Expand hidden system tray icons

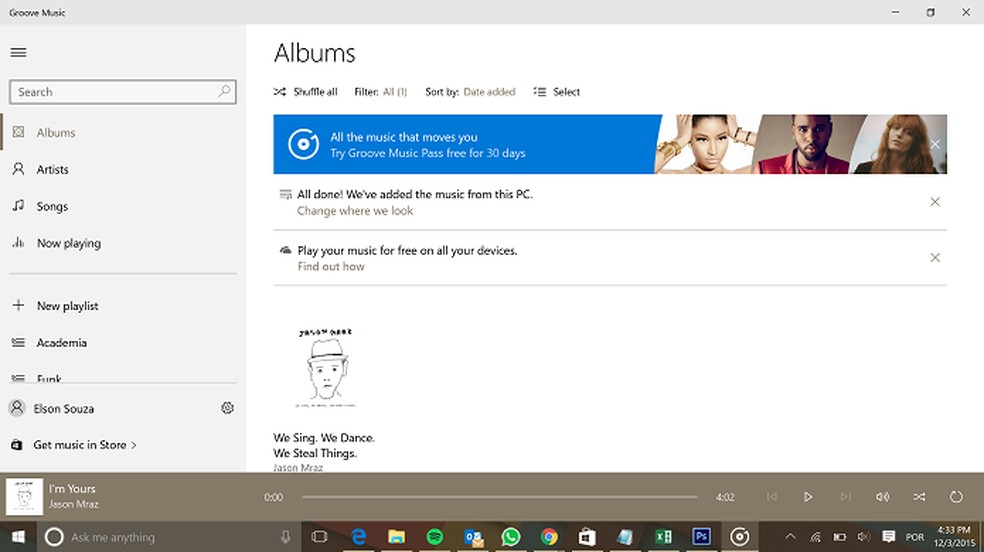click(790, 537)
